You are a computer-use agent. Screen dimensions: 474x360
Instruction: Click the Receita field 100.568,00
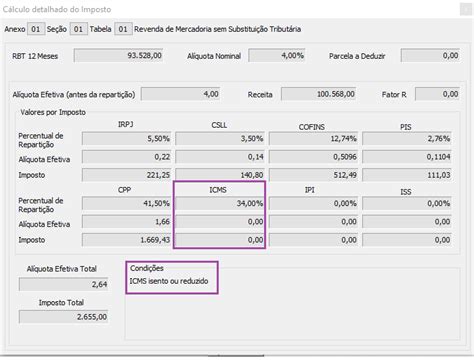pyautogui.click(x=319, y=94)
